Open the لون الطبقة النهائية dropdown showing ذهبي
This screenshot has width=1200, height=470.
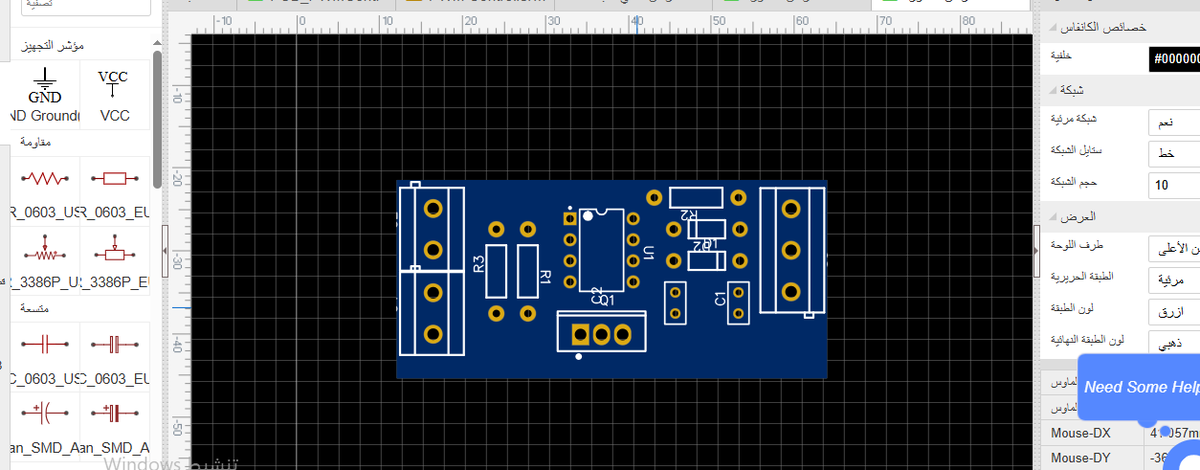(1174, 344)
